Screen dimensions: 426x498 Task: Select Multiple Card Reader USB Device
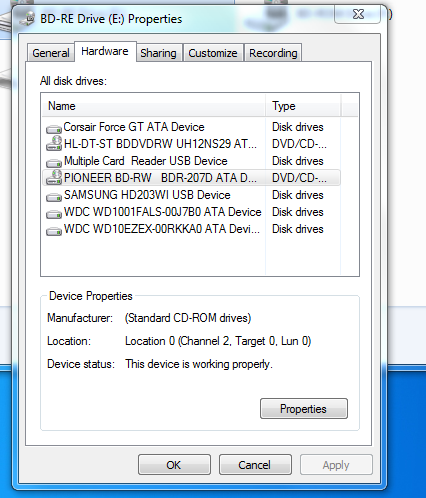click(x=191, y=161)
